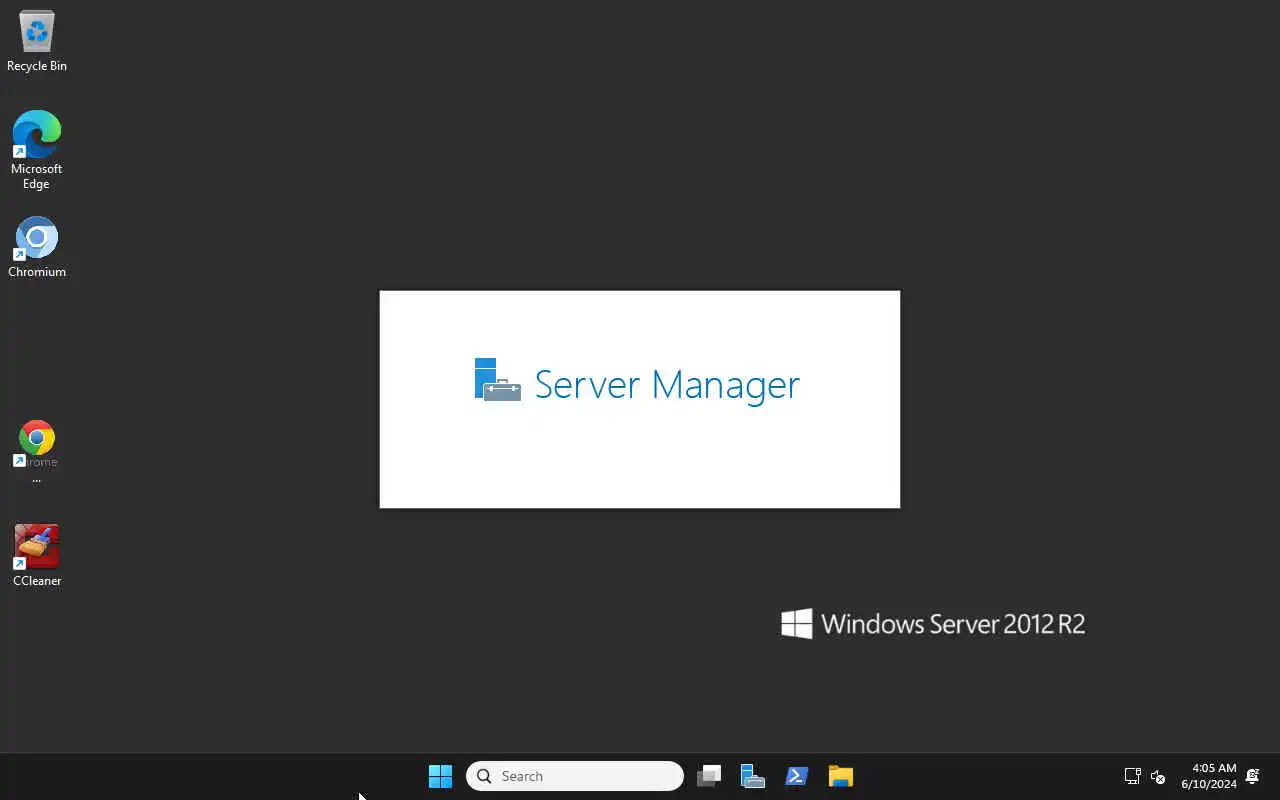Image resolution: width=1280 pixels, height=800 pixels.
Task: Click the Server Manager splash screen
Action: (x=640, y=399)
